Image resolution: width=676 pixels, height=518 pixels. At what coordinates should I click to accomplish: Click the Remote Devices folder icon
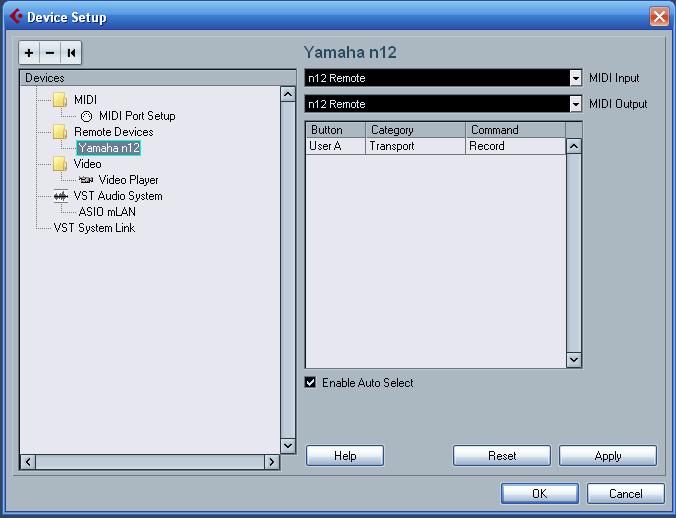pos(60,132)
